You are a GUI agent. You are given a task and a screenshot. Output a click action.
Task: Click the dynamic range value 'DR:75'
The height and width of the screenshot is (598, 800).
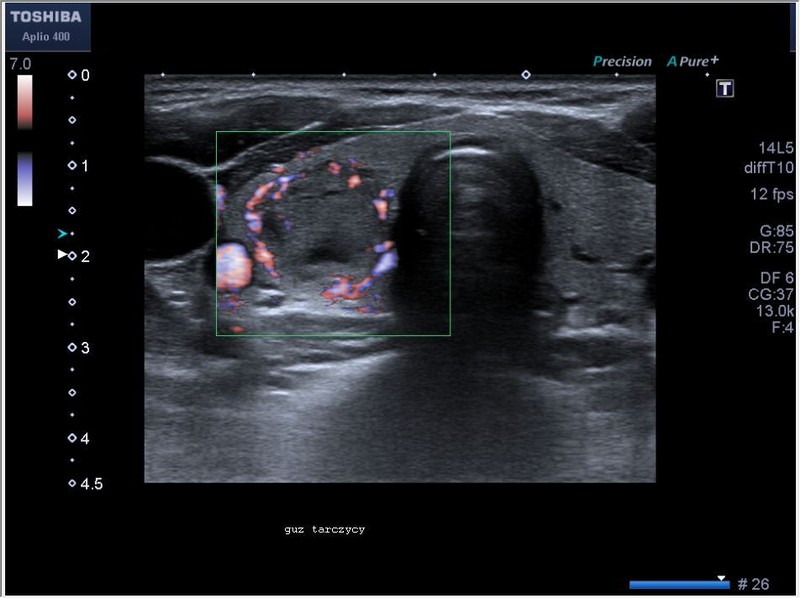point(771,247)
